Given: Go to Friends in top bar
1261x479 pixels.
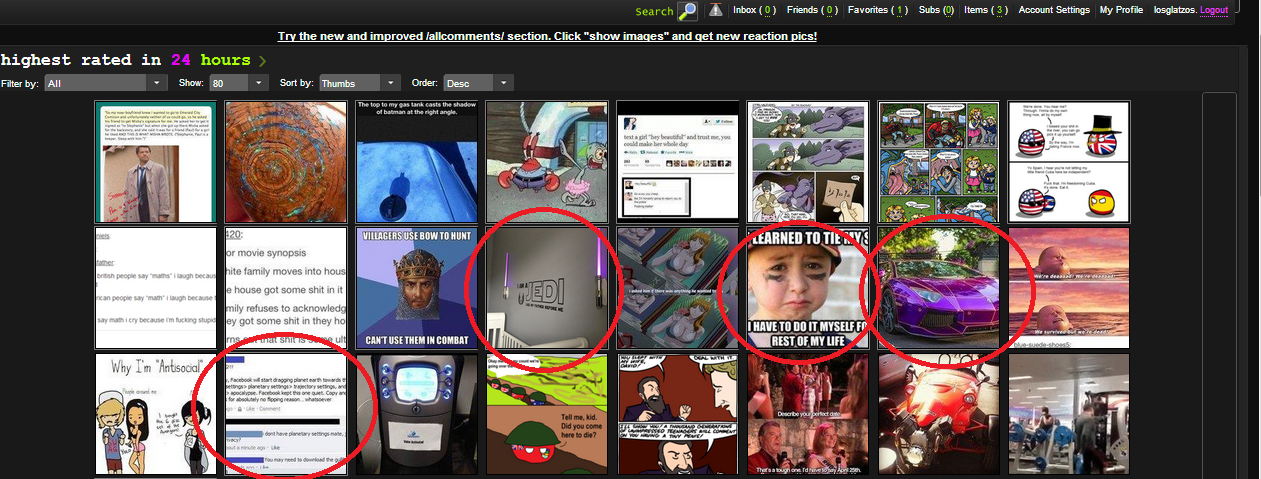Looking at the screenshot, I should point(811,10).
